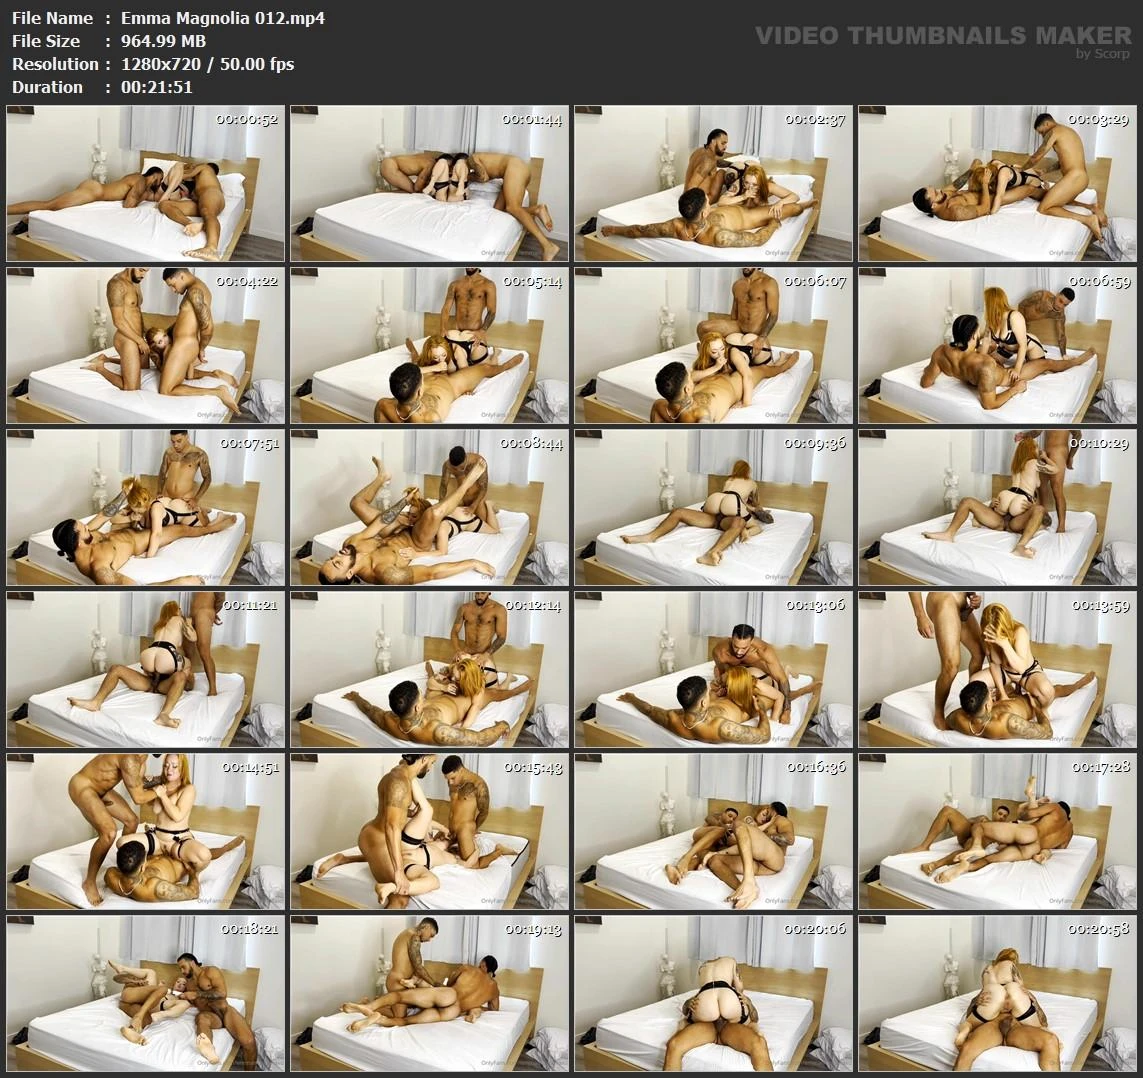Open the thumbnail marked 00:02:37
The width and height of the screenshot is (1143, 1078).
coord(713,184)
